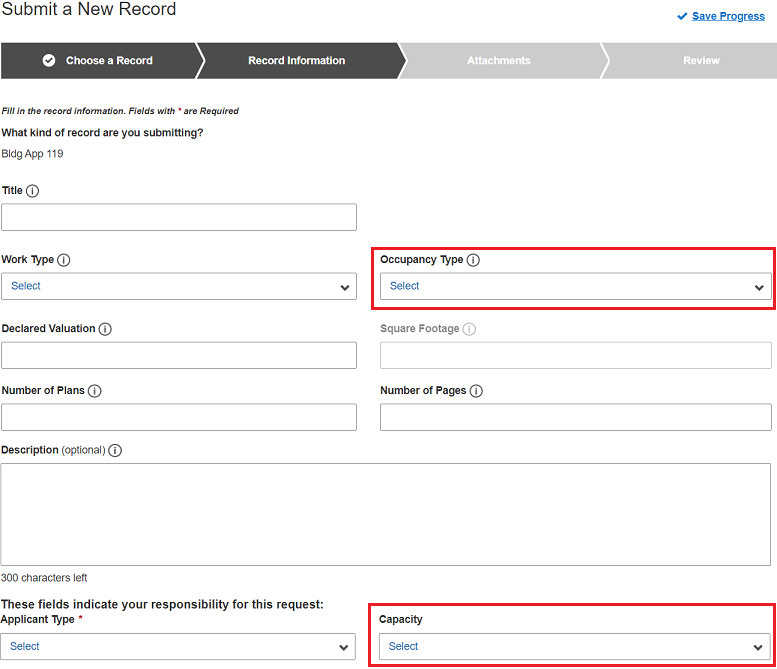Click the Work Type info icon

(x=63, y=260)
